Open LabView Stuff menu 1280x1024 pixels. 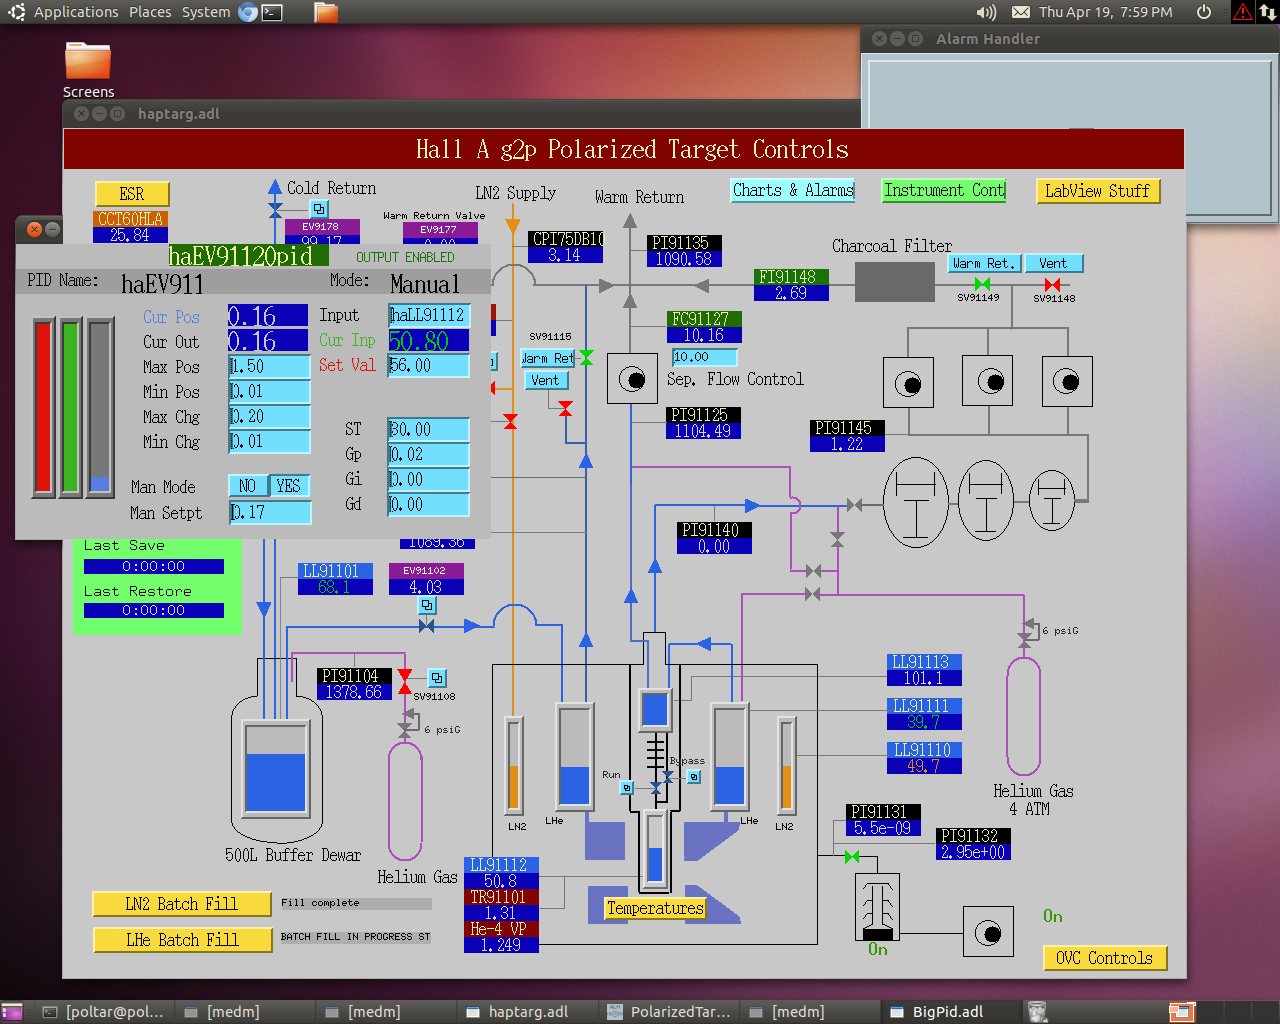tap(1097, 191)
